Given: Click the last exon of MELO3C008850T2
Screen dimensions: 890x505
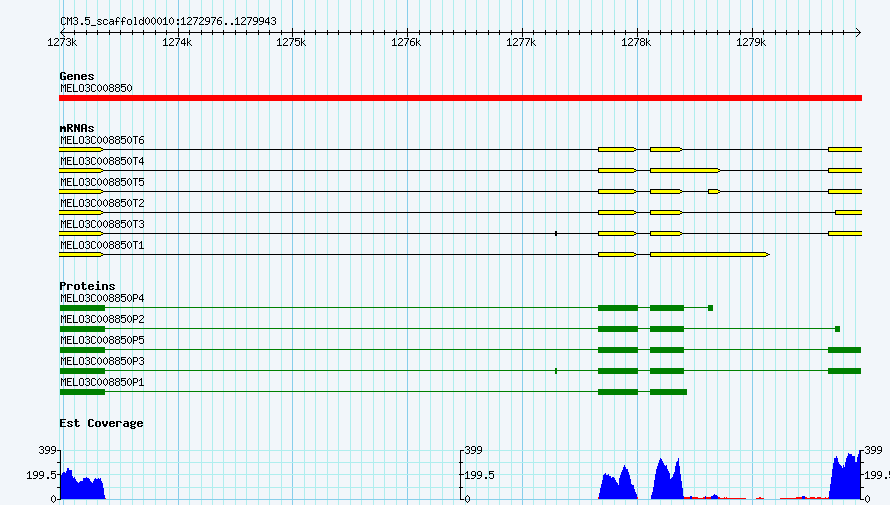Looking at the screenshot, I should tap(849, 213).
